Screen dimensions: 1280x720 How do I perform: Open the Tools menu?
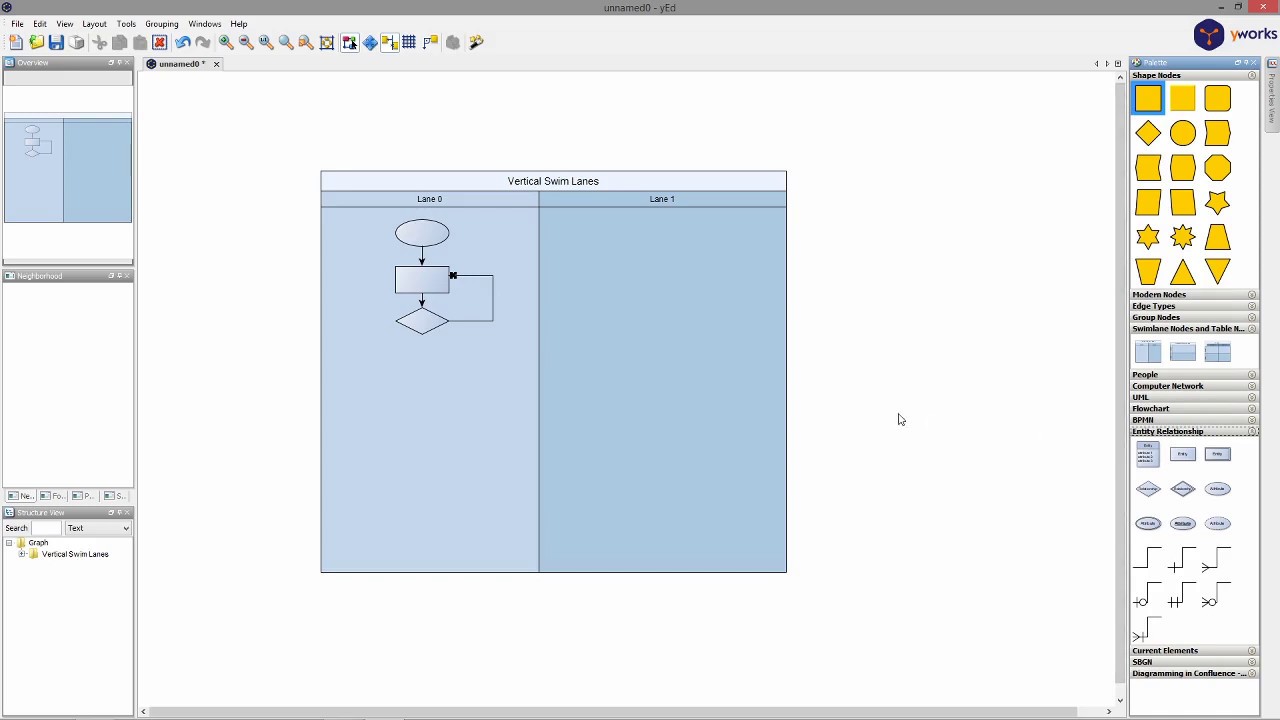coord(126,24)
